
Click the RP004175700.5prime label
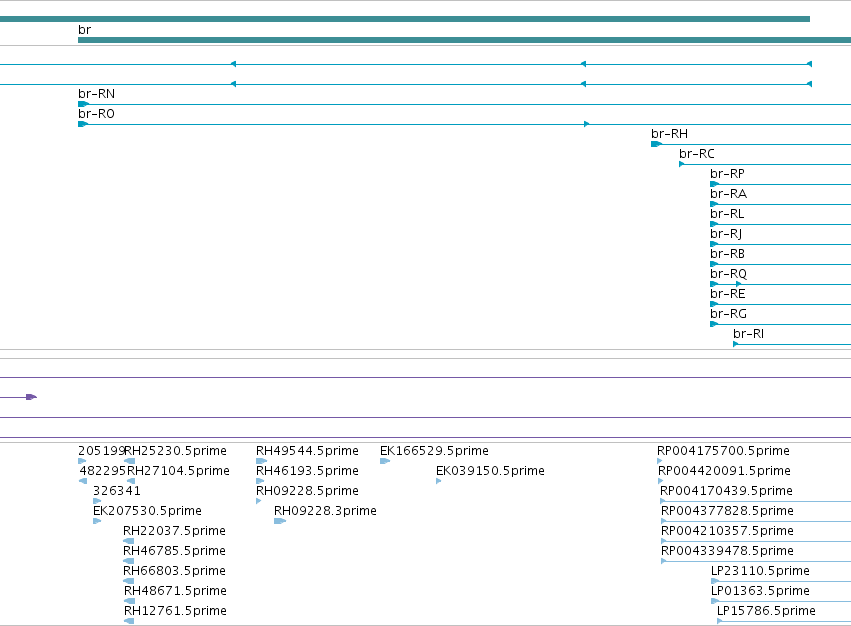723,451
